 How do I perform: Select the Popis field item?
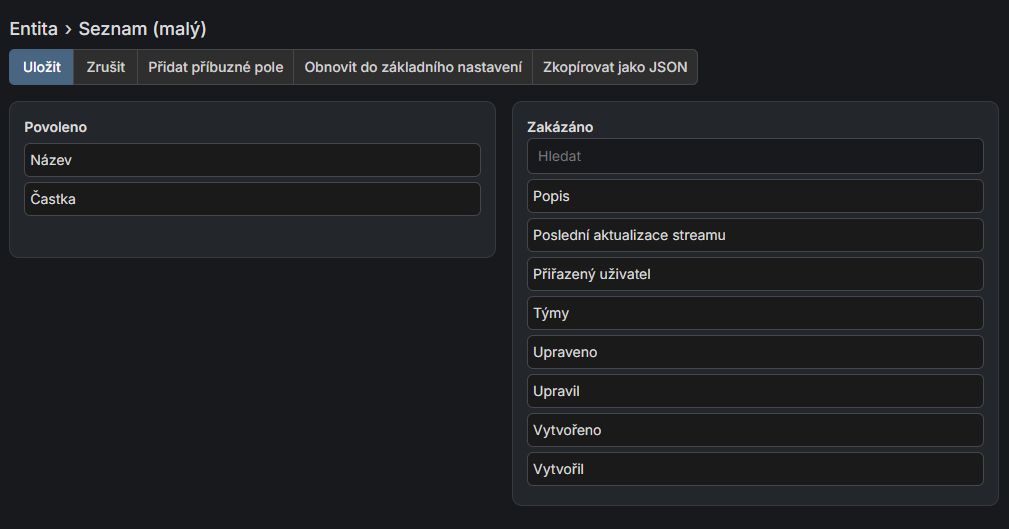pos(755,196)
